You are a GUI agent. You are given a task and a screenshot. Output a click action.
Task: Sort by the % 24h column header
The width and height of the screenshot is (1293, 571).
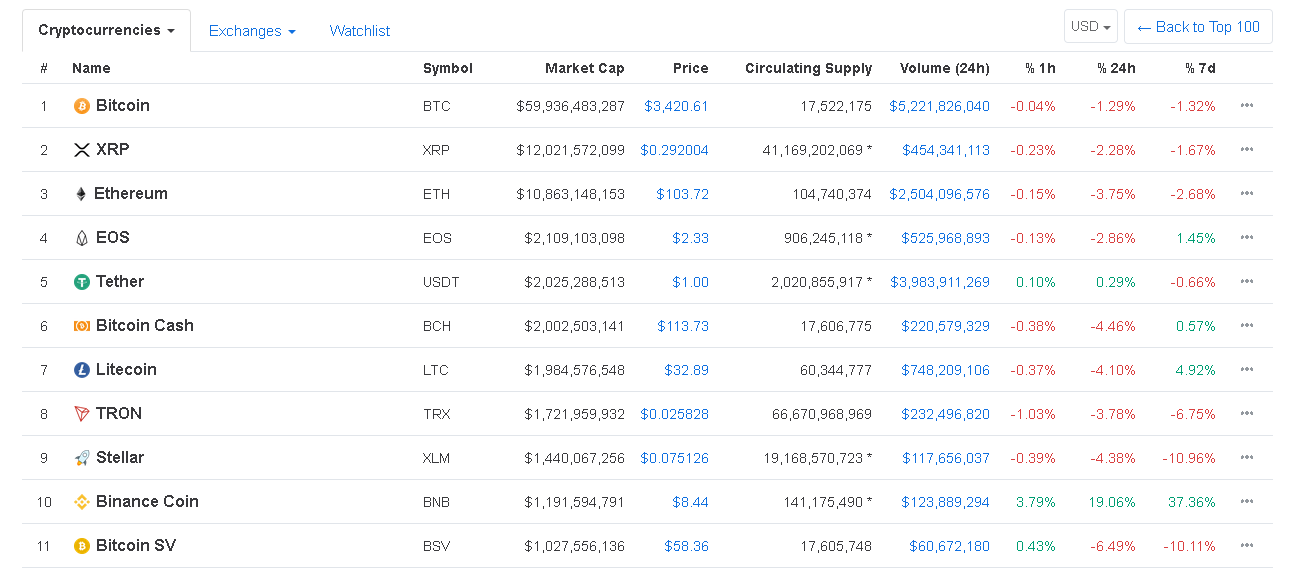click(1115, 68)
